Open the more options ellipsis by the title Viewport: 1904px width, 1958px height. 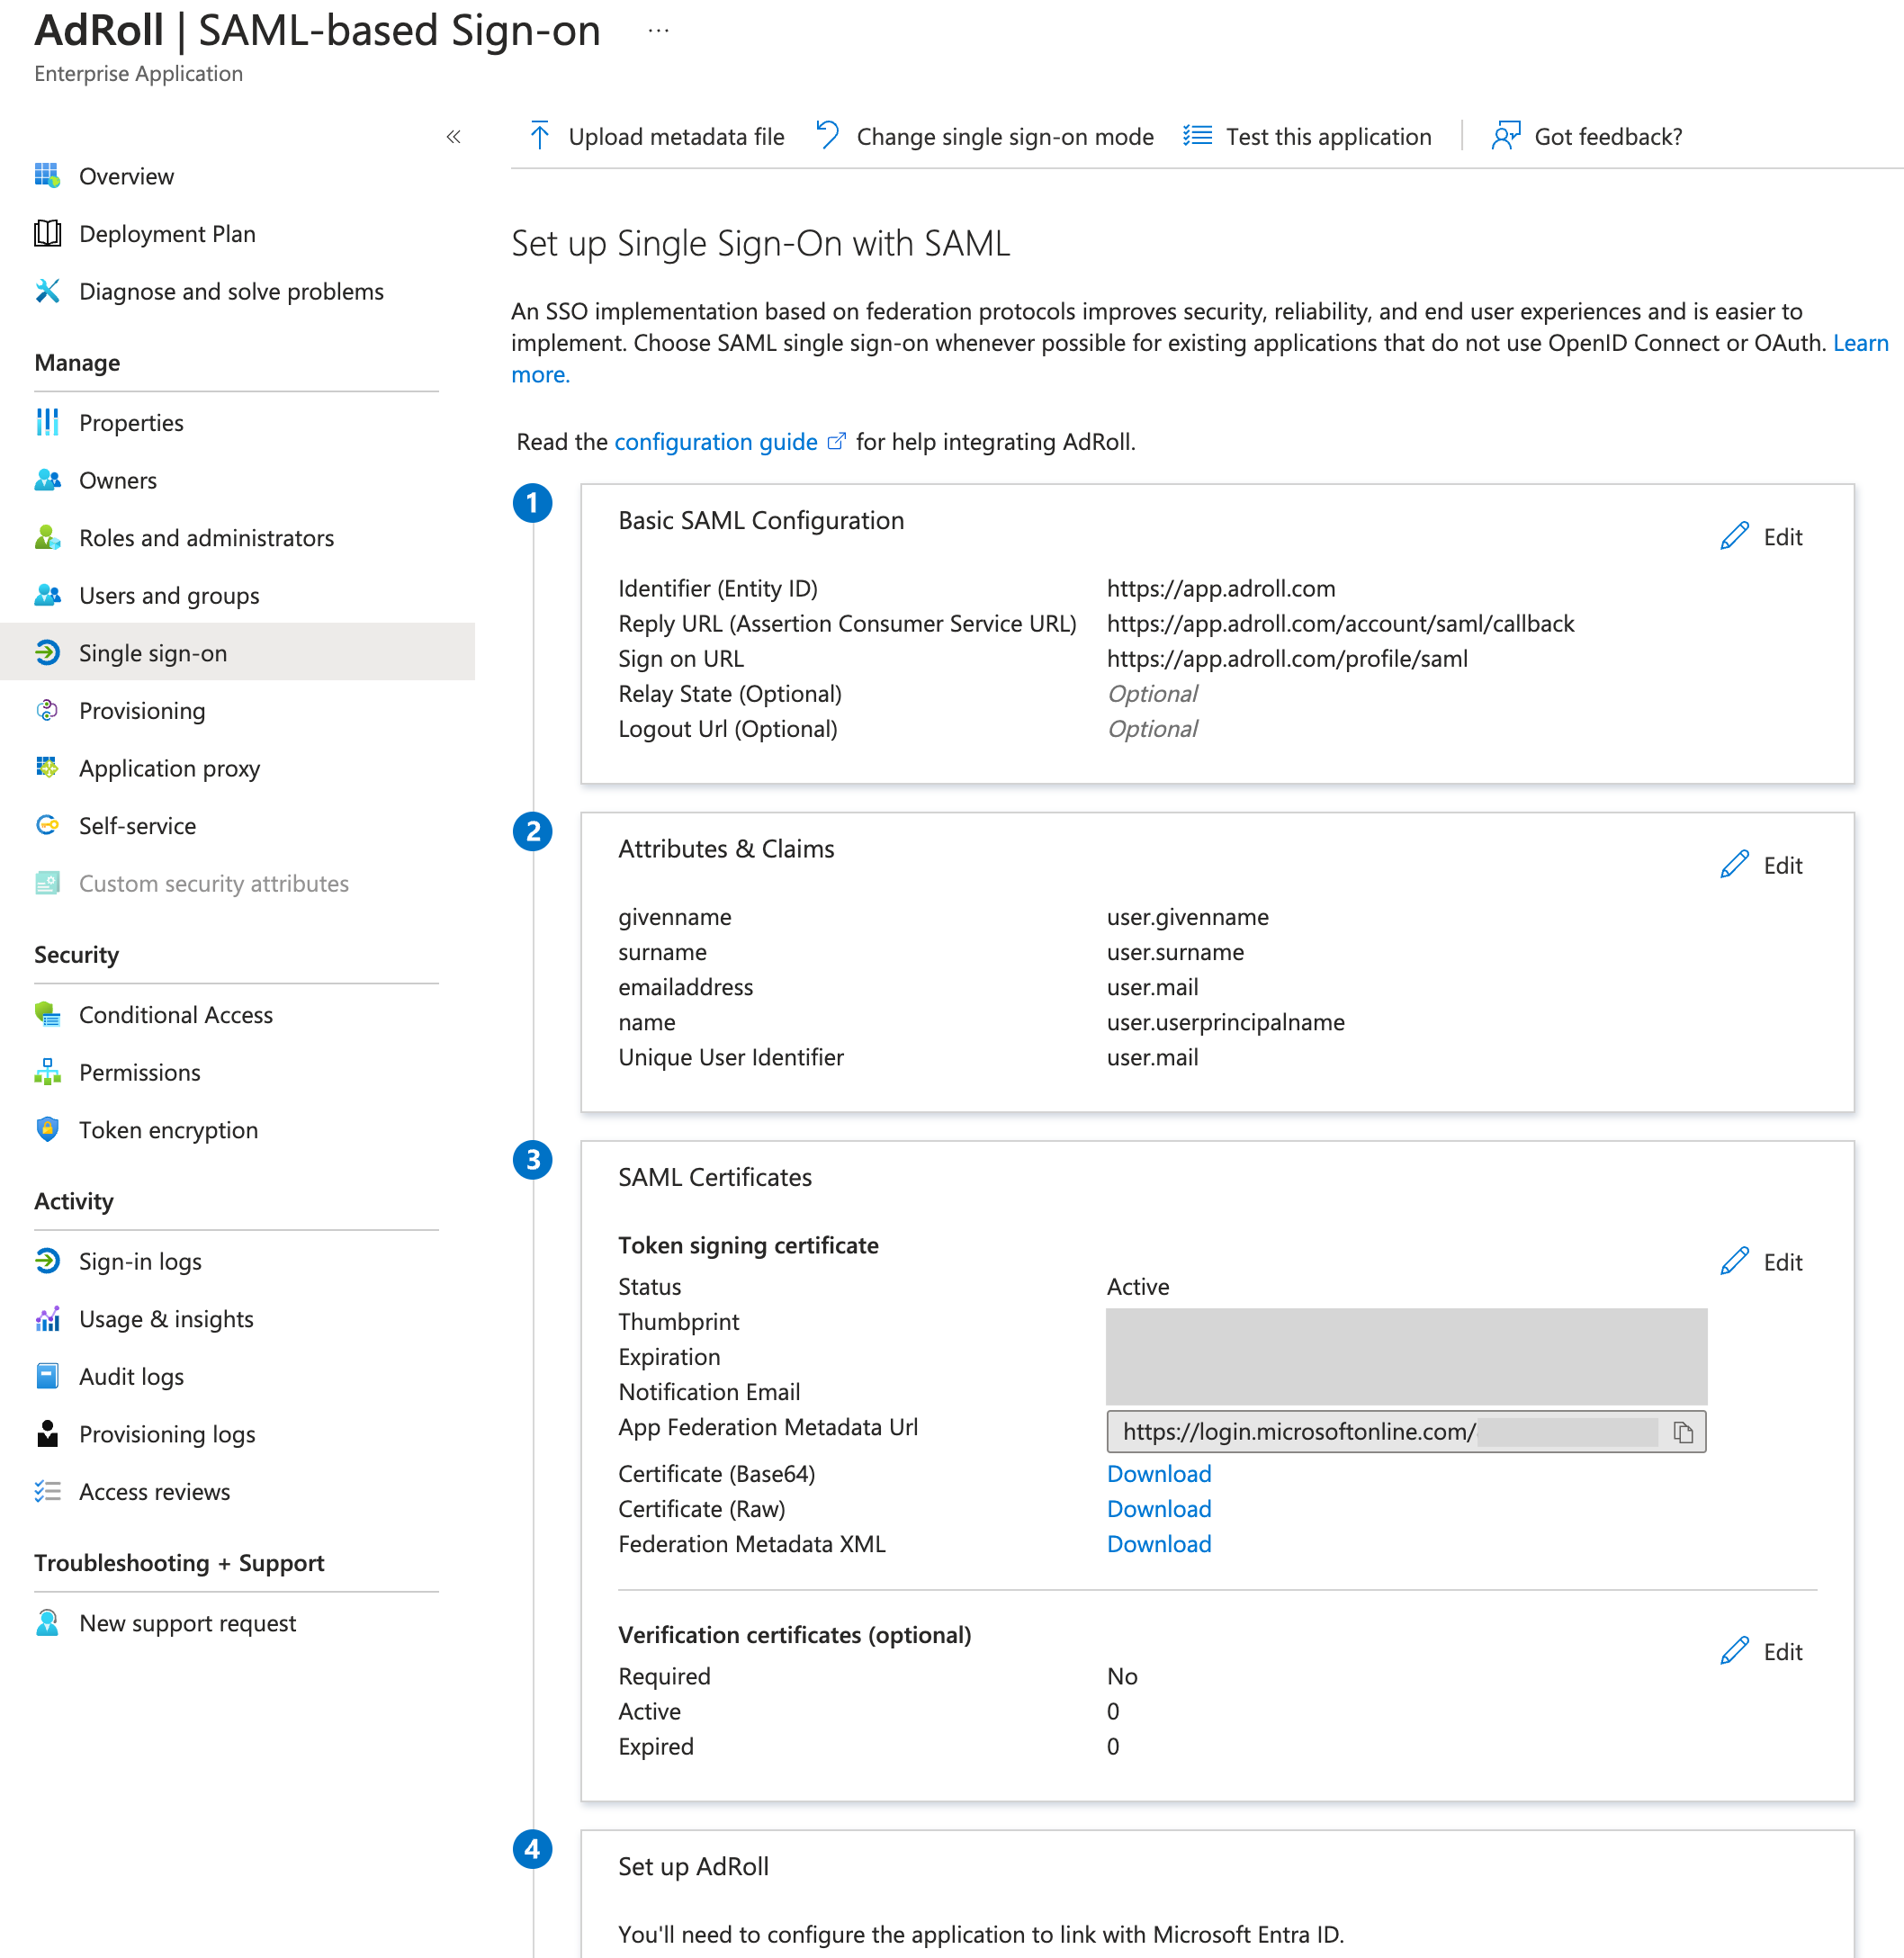pyautogui.click(x=658, y=31)
